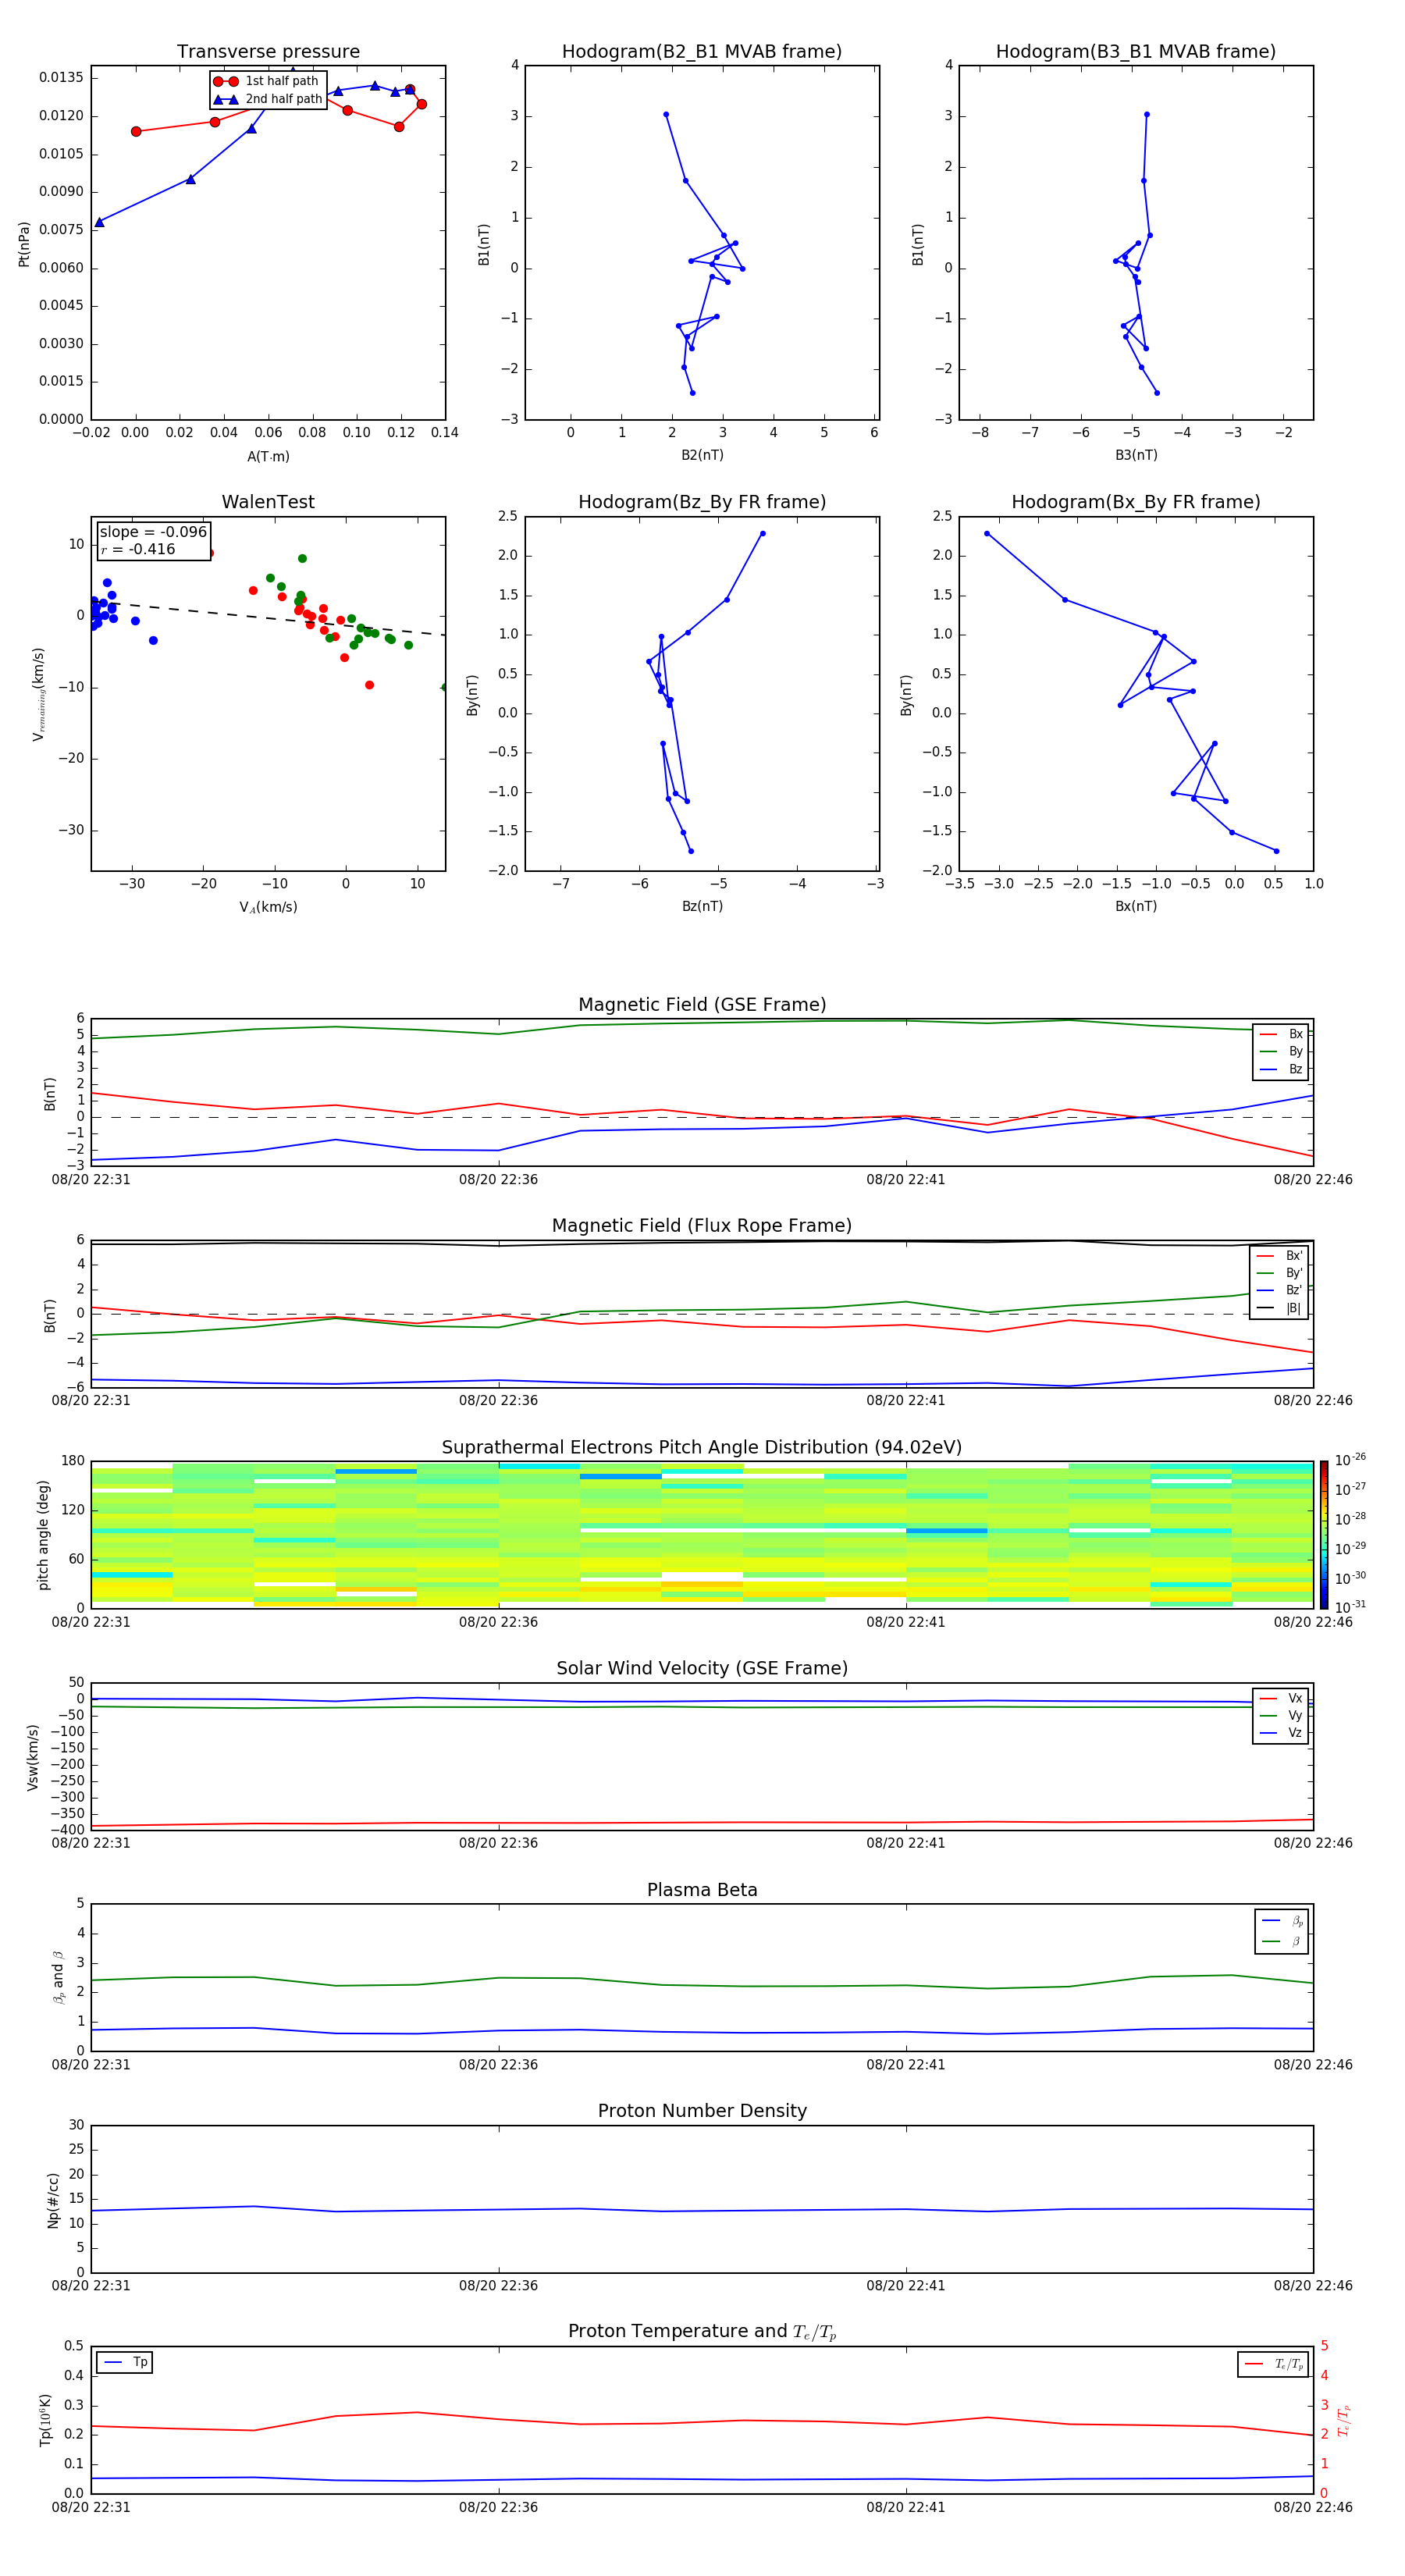1405x2576 pixels.
Task: Click the red 'Te/Tp' legend box
Action: point(1273,2364)
